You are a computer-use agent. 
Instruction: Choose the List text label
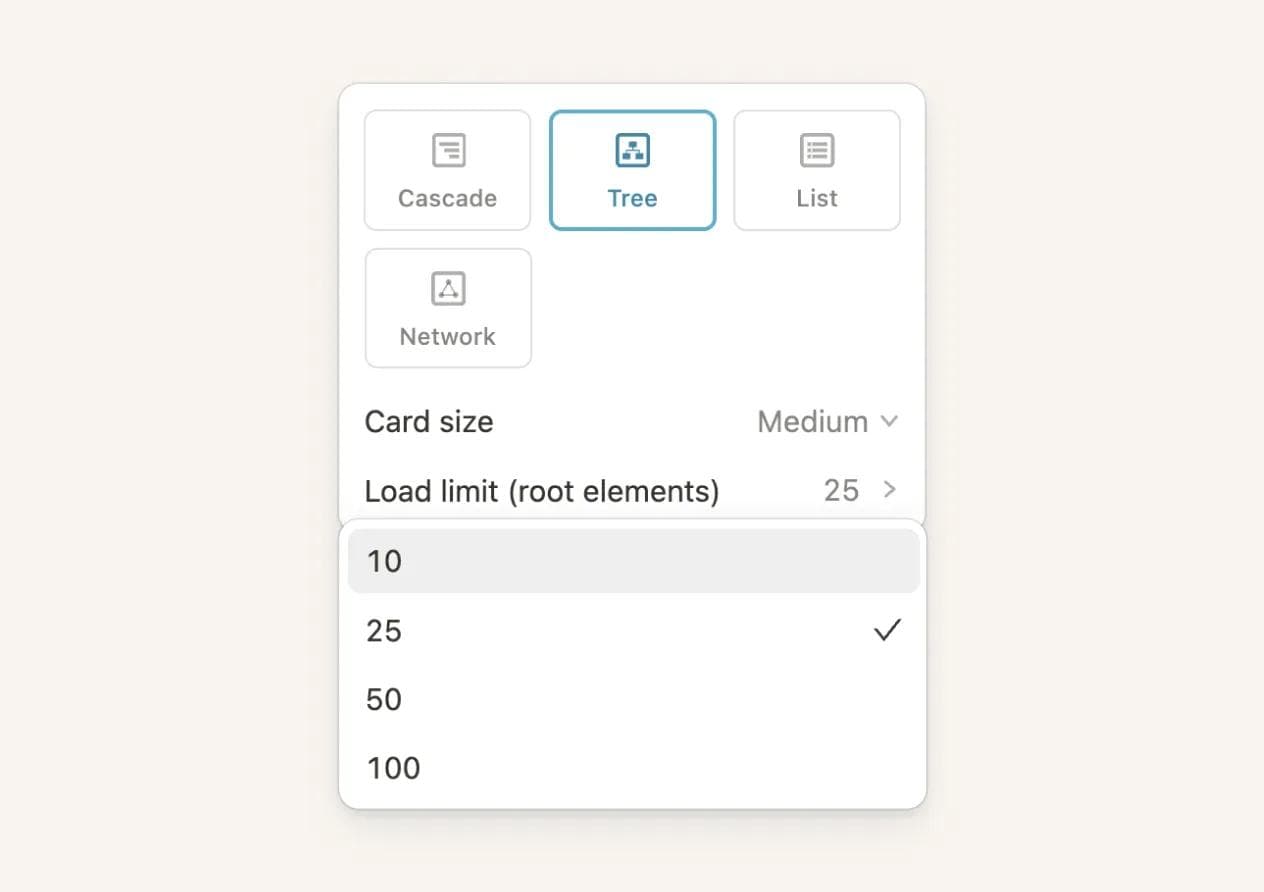[817, 198]
